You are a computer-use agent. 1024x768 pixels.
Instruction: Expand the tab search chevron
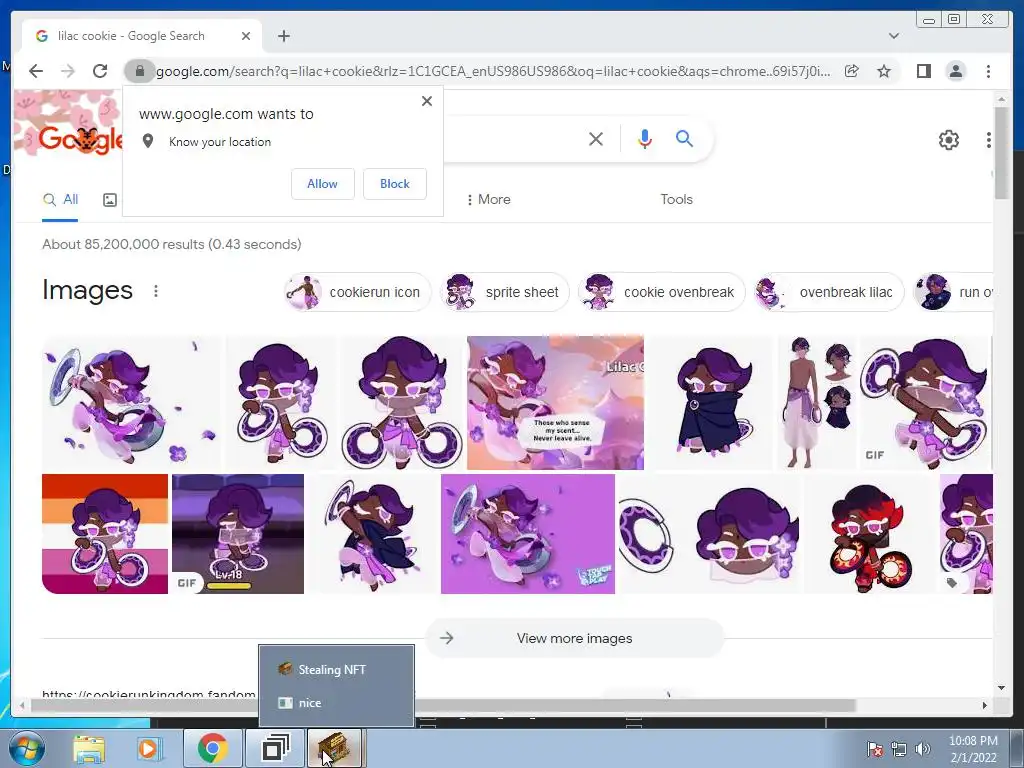point(894,36)
